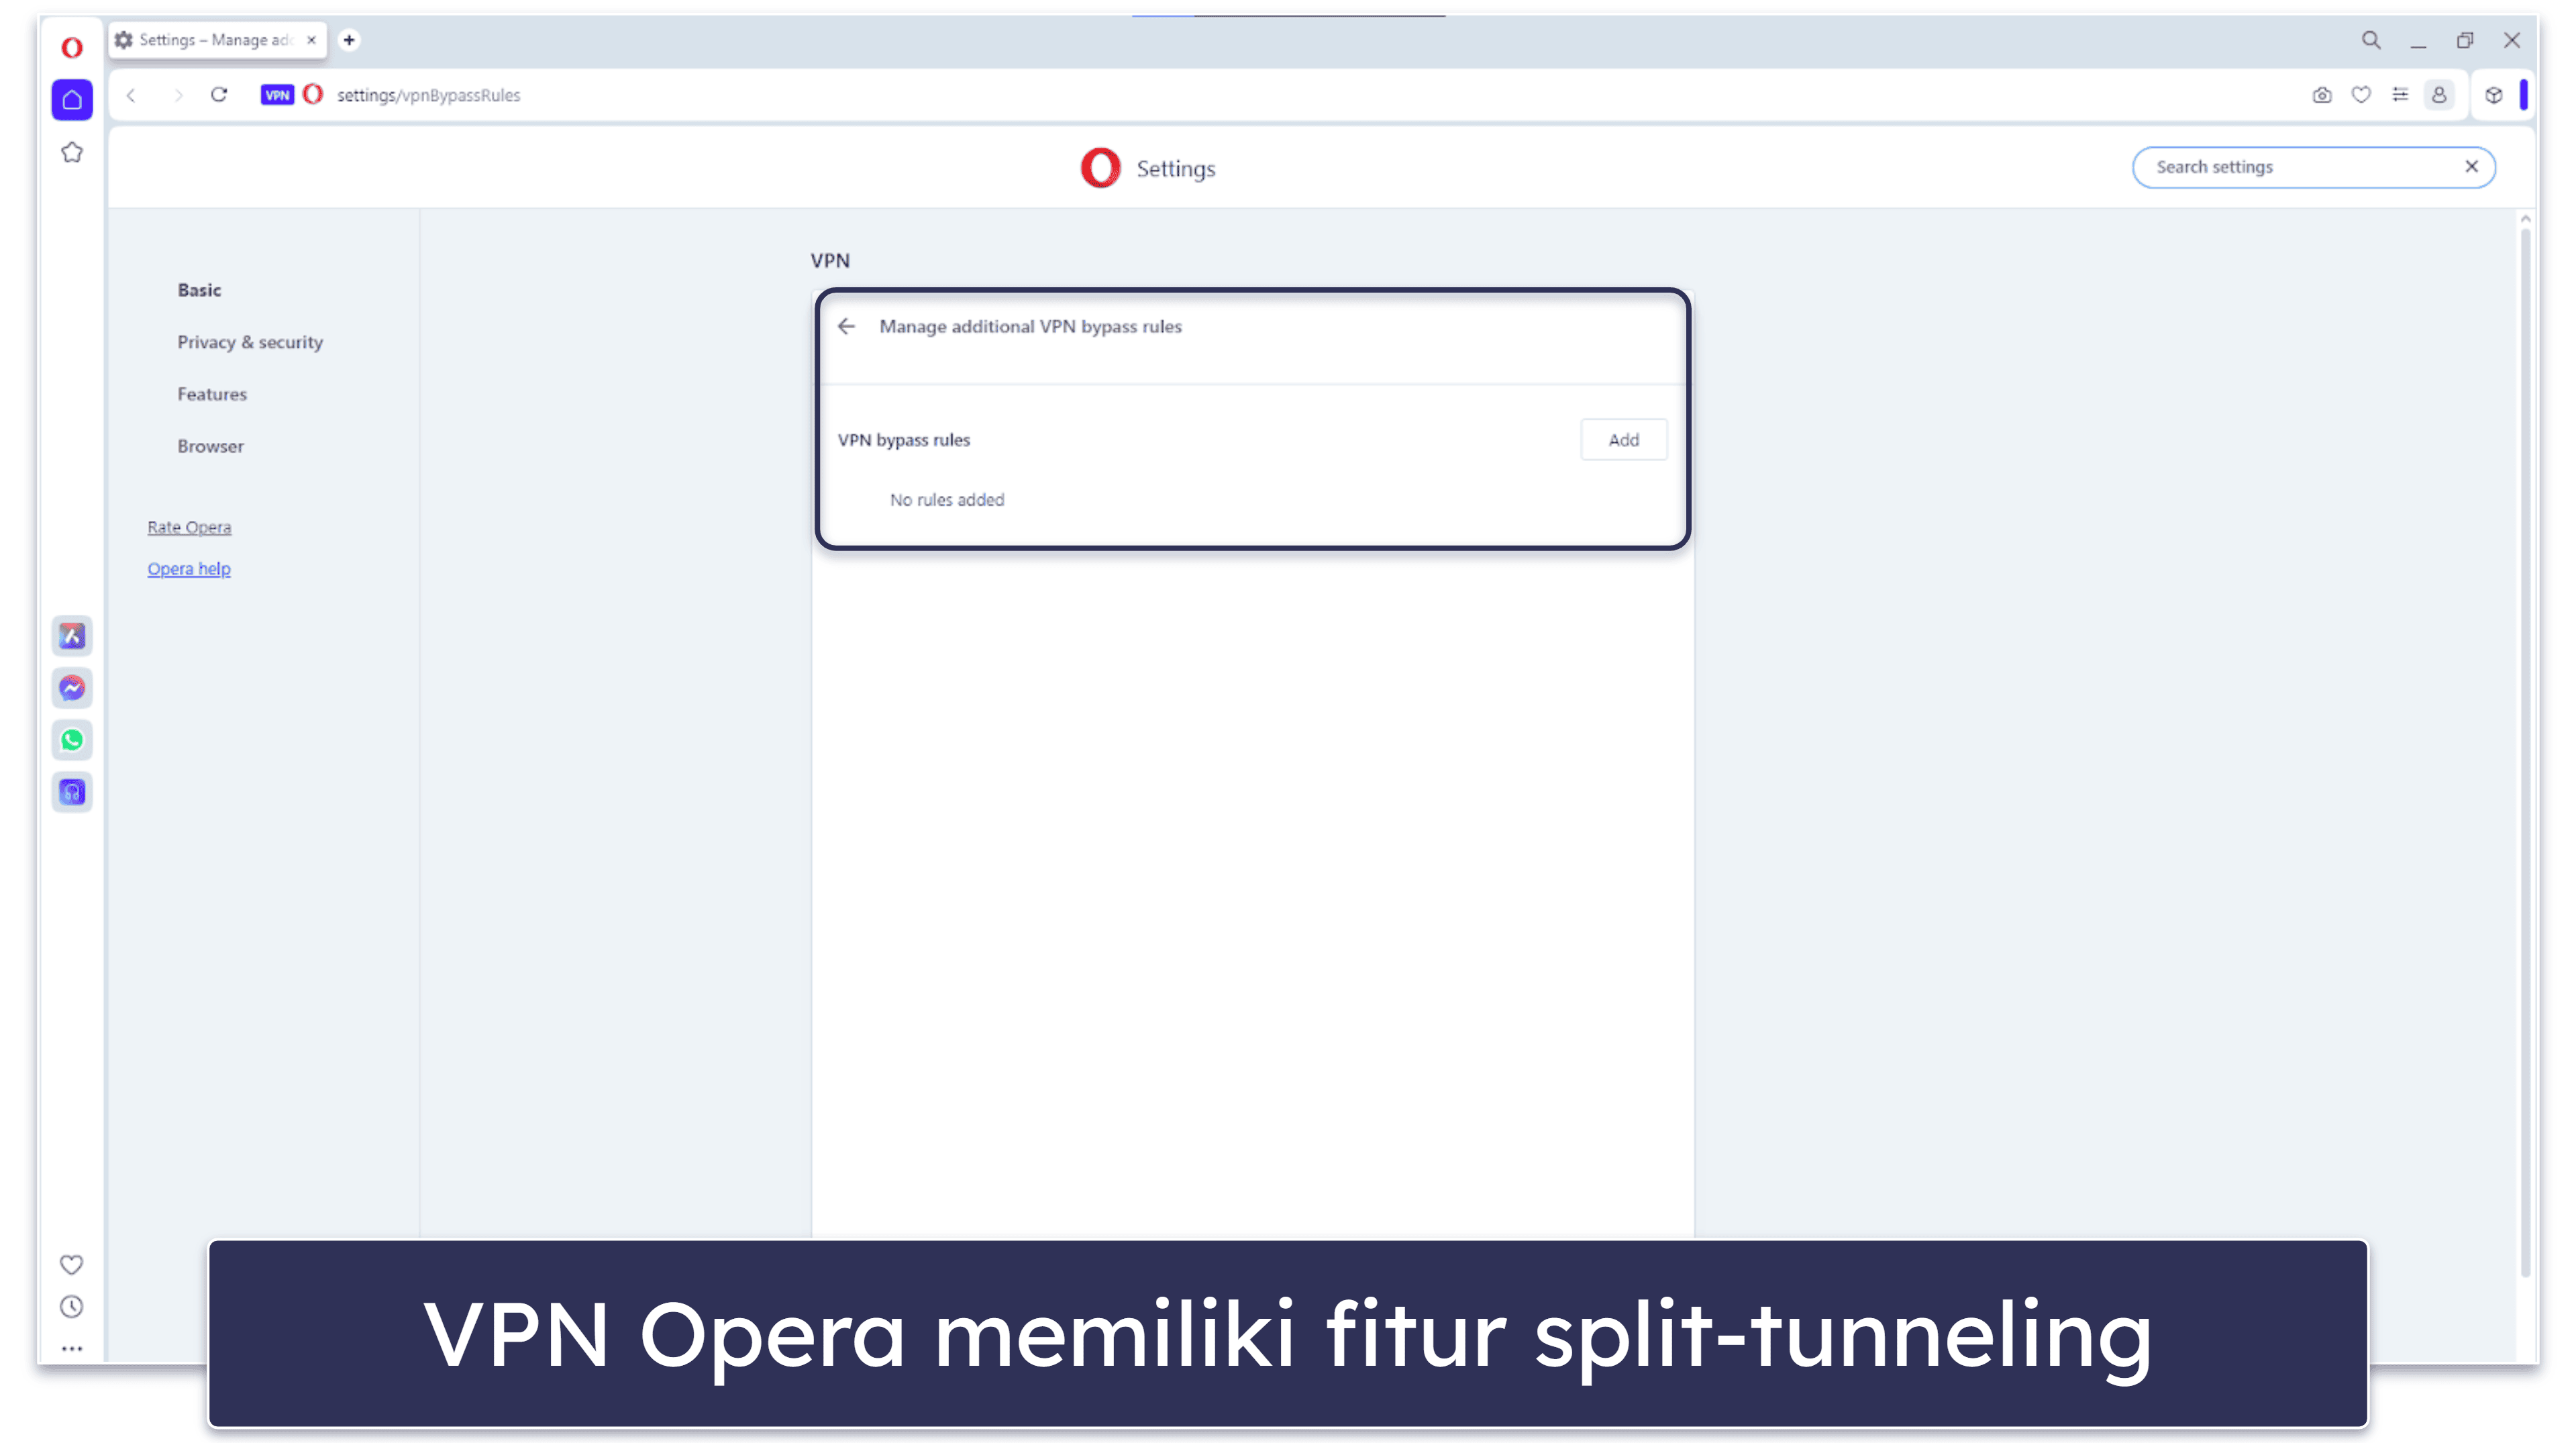Open WhatsApp in the sidebar
This screenshot has width=2576, height=1443.
(x=72, y=740)
